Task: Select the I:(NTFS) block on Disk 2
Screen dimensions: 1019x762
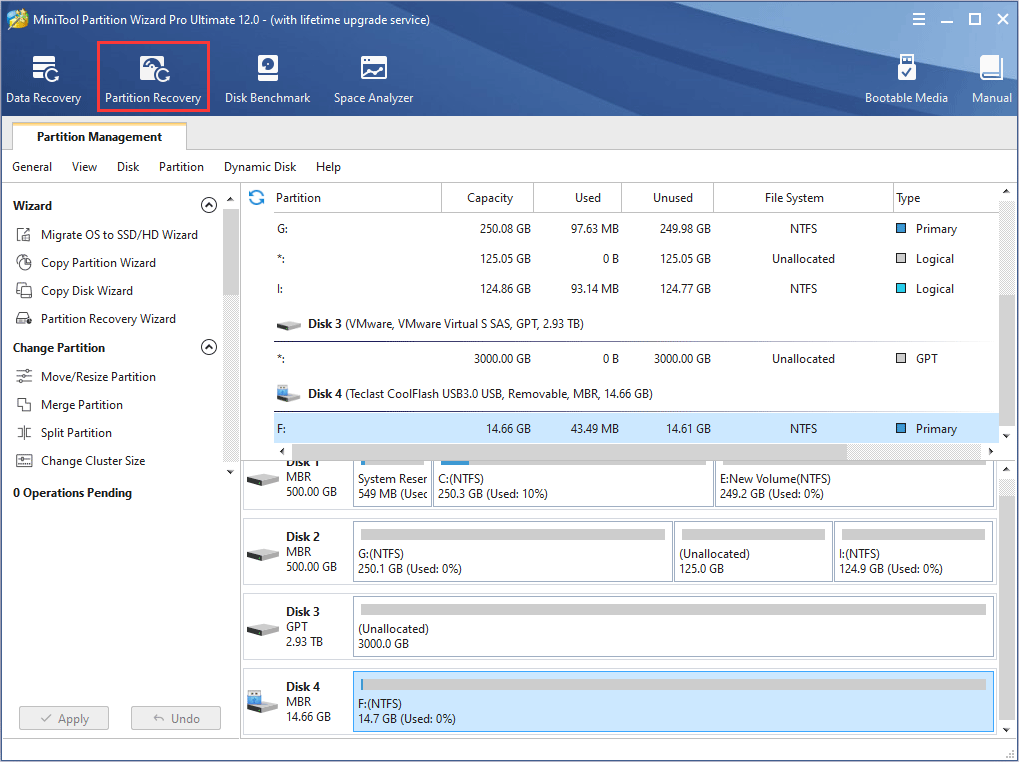Action: coord(913,551)
